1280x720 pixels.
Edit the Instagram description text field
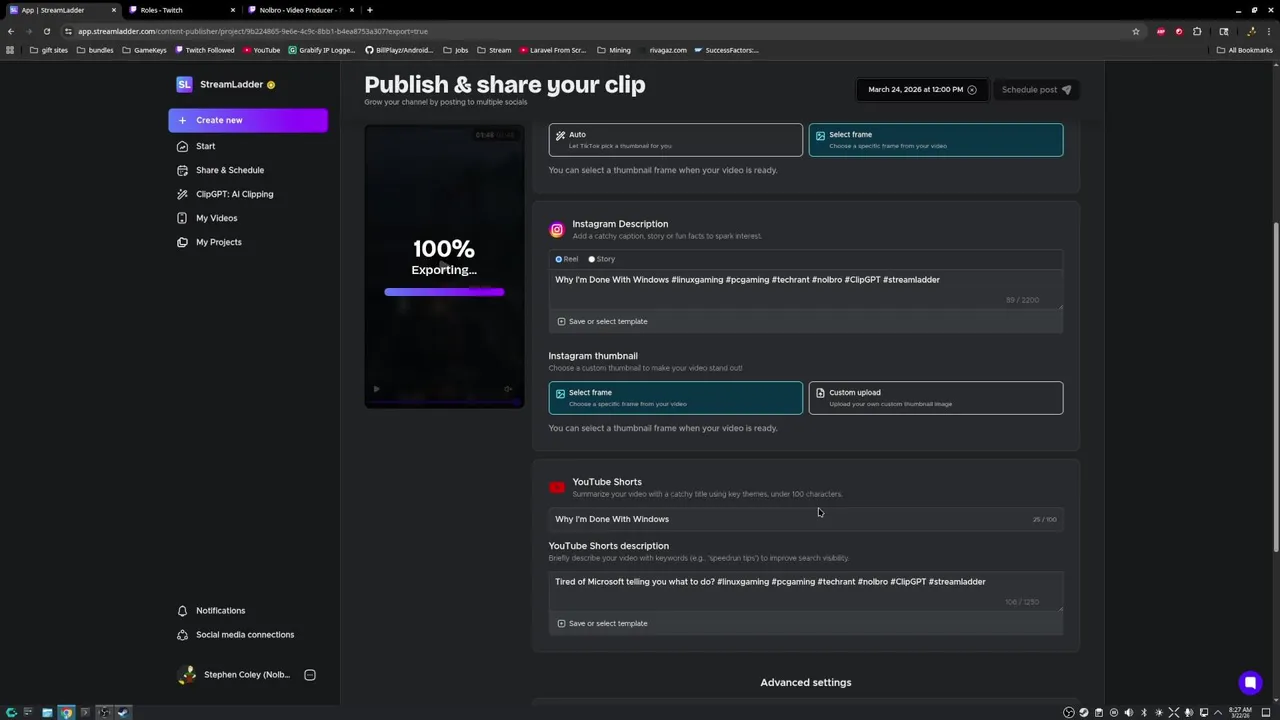[805, 289]
